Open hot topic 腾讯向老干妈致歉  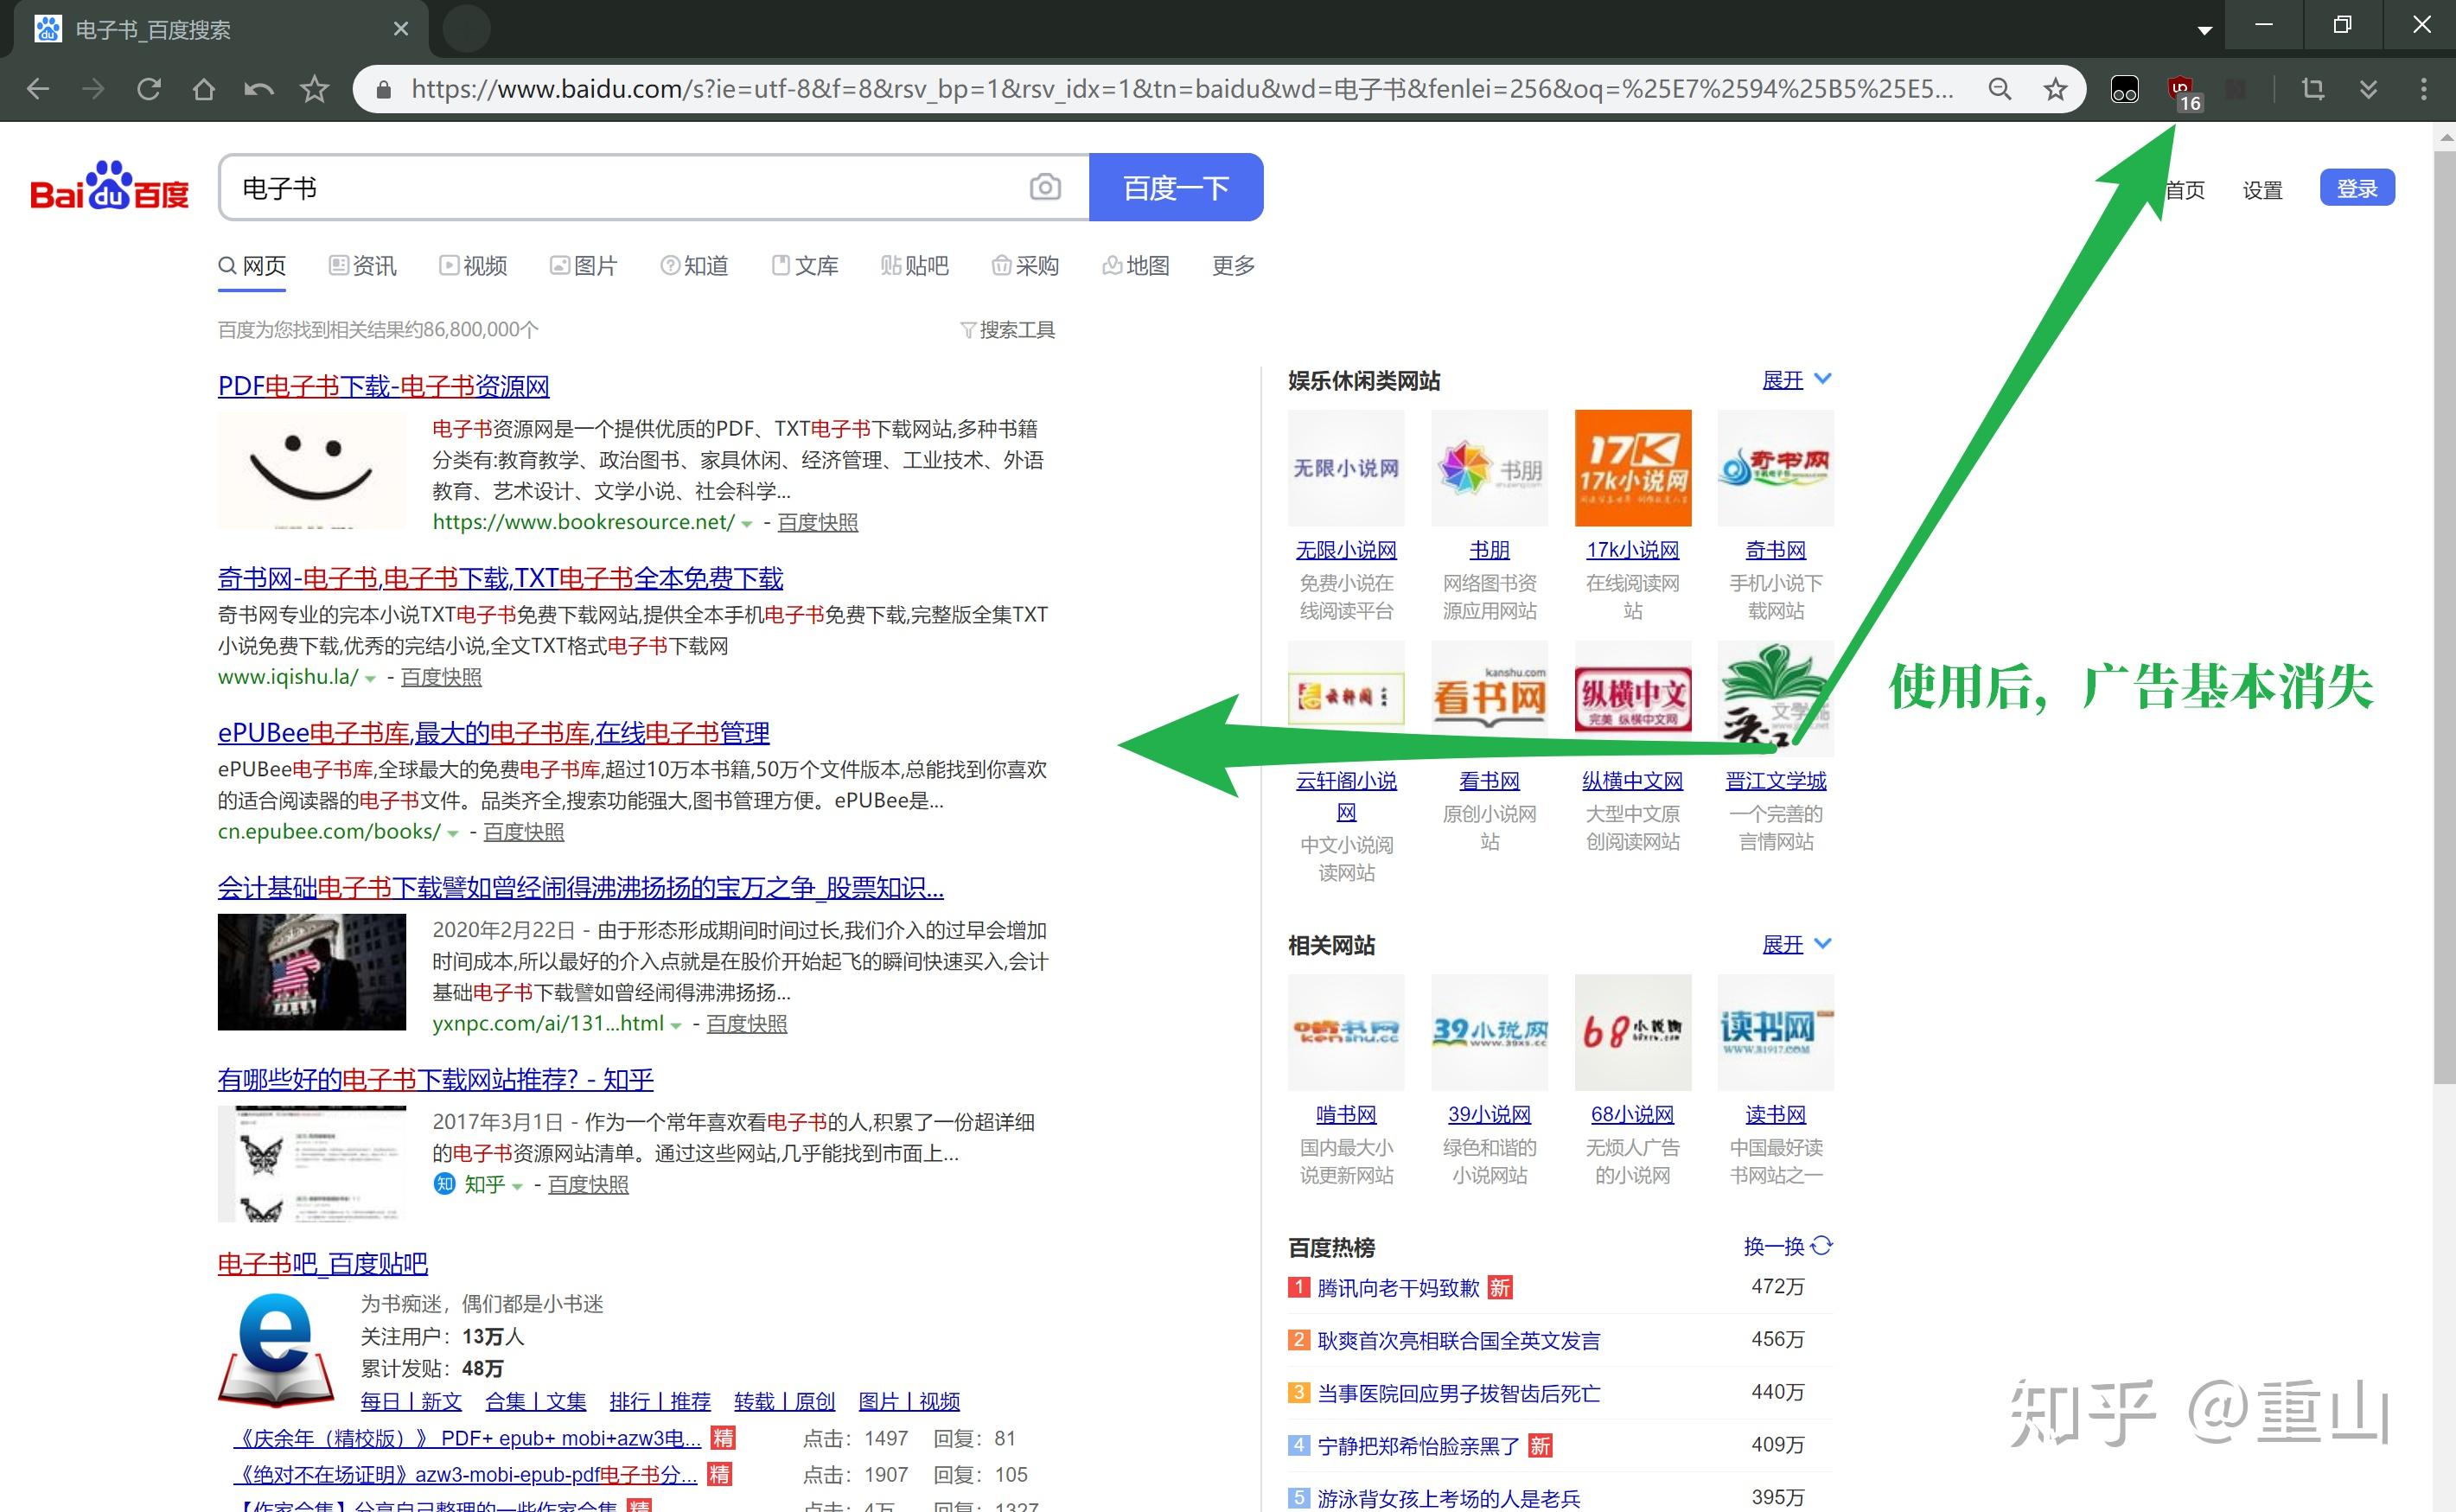pos(1398,1288)
